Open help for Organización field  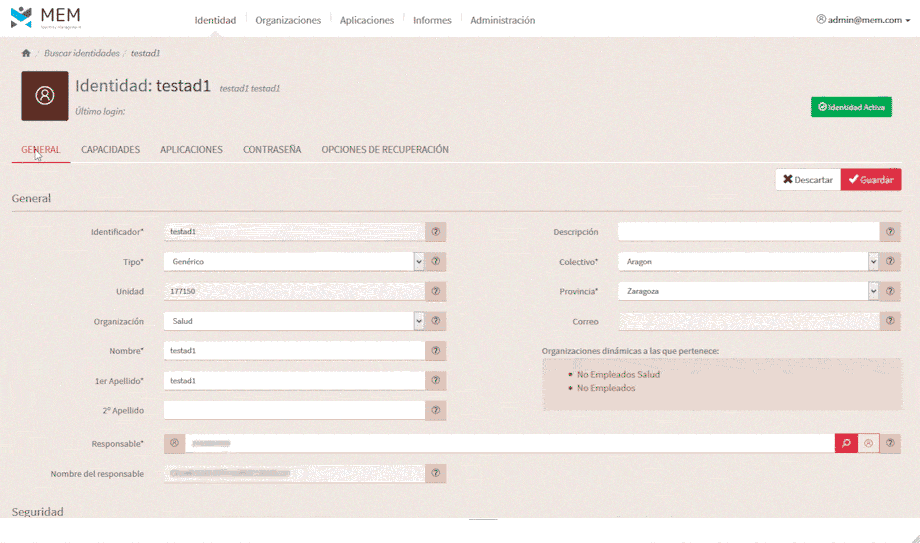click(435, 321)
